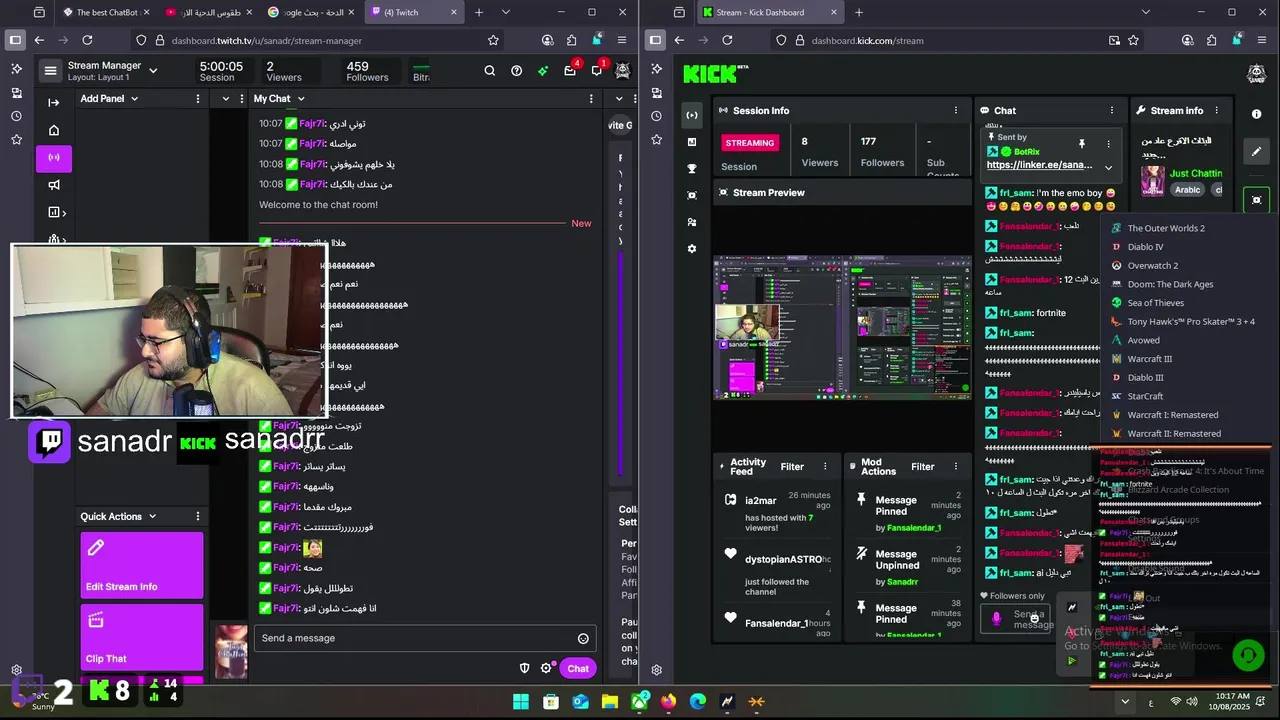1280x720 pixels.
Task: Click green-outlined Kick capture icon
Action: [1257, 200]
